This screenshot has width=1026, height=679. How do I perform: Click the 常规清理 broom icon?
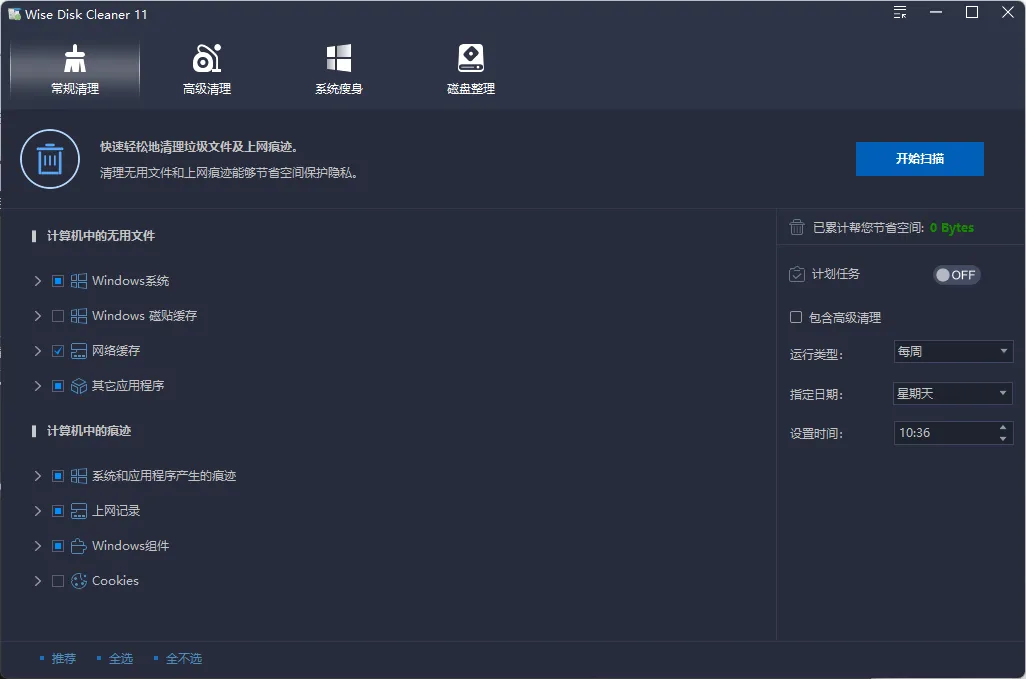[75, 58]
